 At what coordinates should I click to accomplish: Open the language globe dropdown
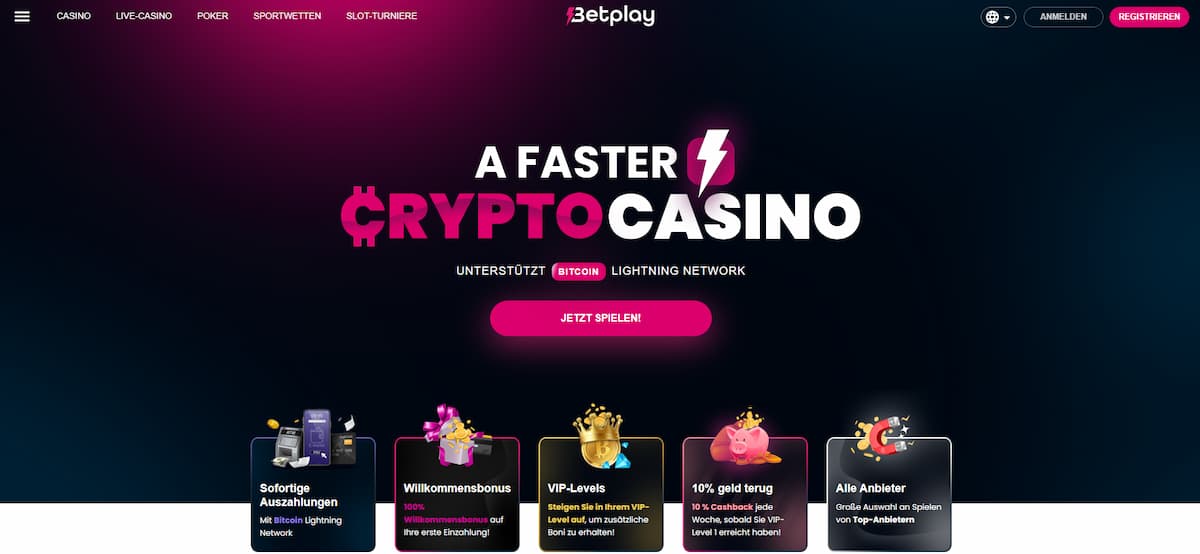998,17
